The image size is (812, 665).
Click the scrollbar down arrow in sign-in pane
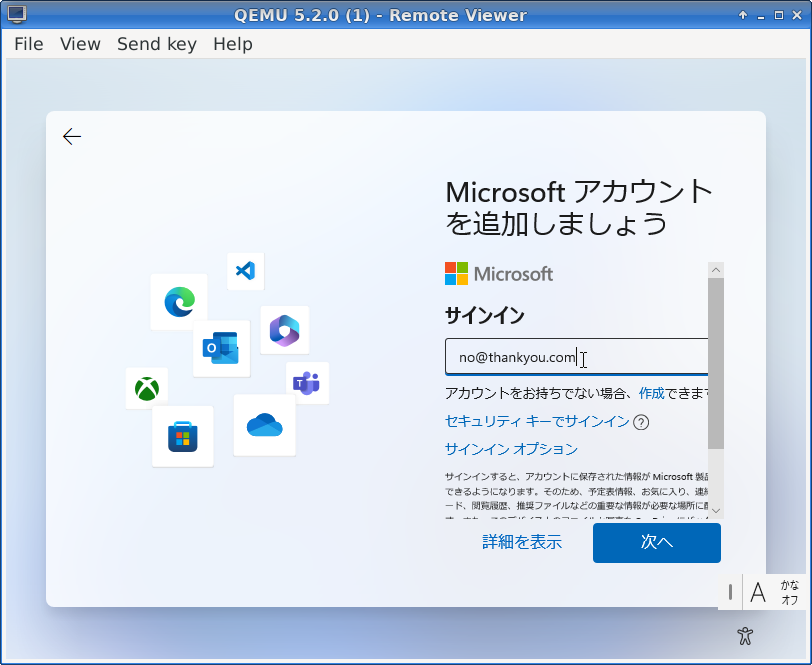pos(715,510)
